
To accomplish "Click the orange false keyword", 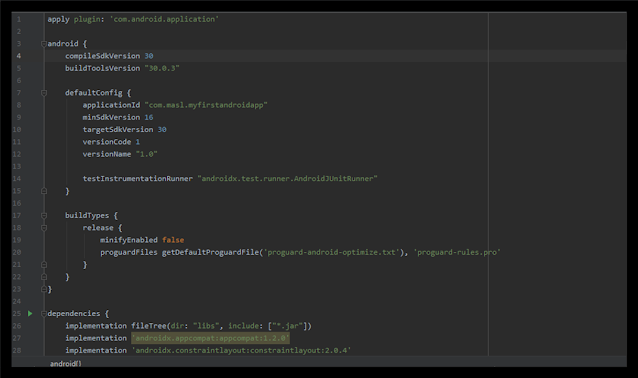I will tap(173, 240).
